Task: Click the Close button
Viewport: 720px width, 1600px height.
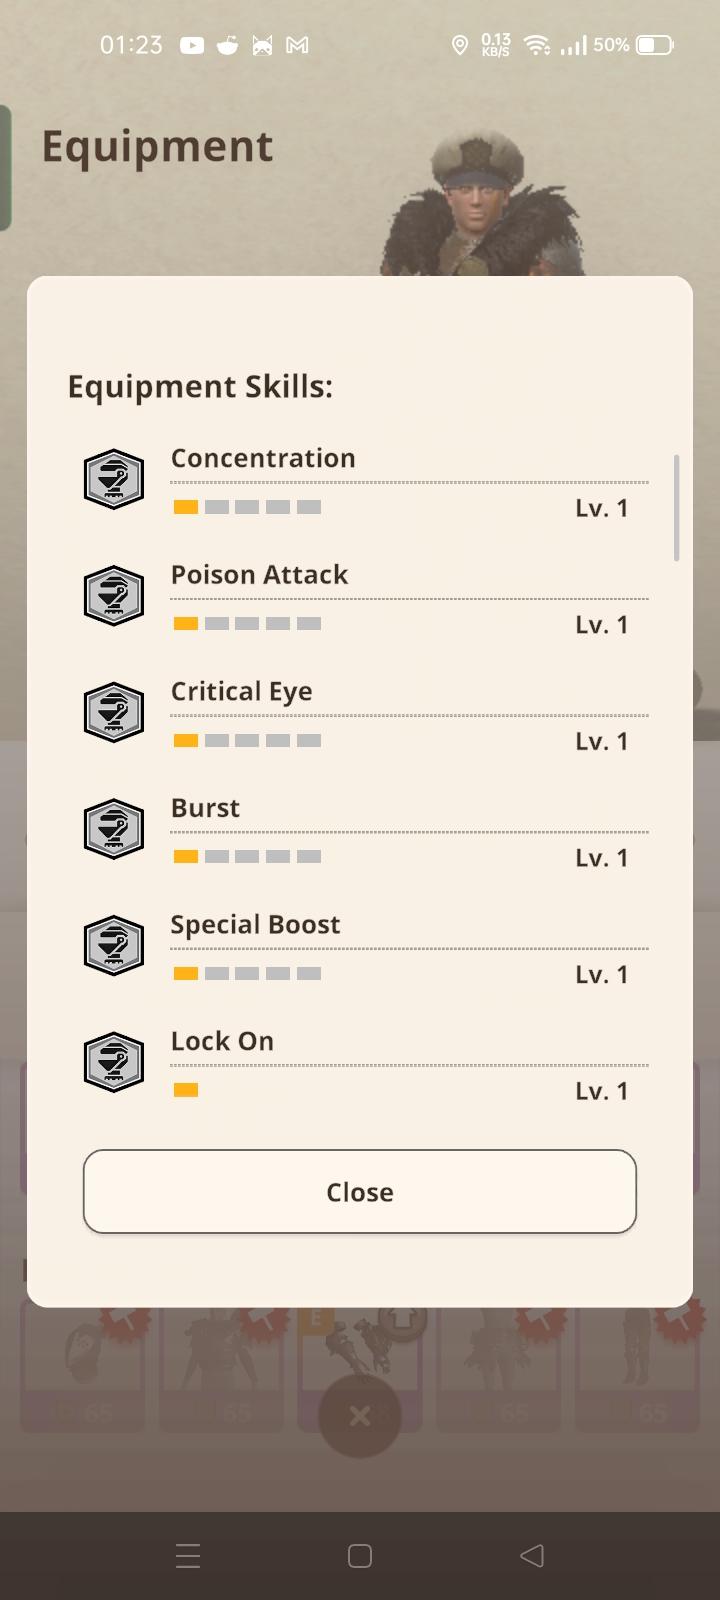Action: pos(360,1192)
